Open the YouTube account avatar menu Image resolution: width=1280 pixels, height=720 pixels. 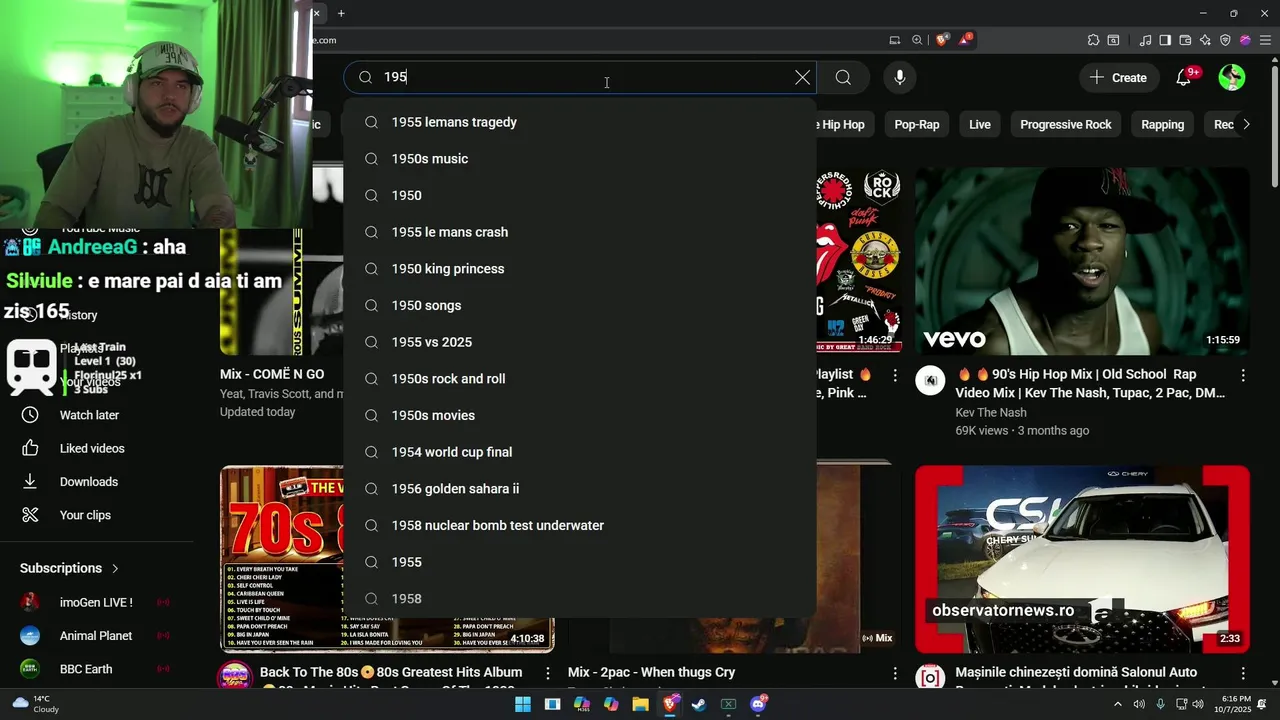1232,78
